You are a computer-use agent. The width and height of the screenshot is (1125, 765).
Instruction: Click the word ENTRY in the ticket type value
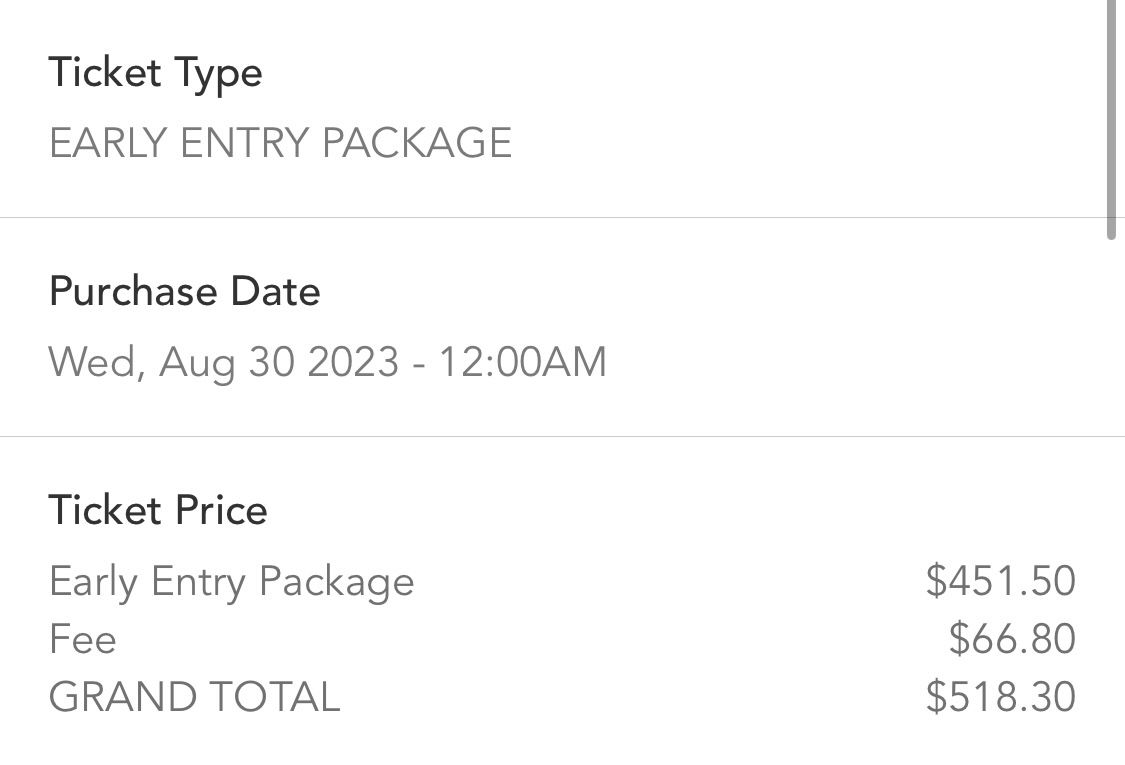tap(246, 142)
